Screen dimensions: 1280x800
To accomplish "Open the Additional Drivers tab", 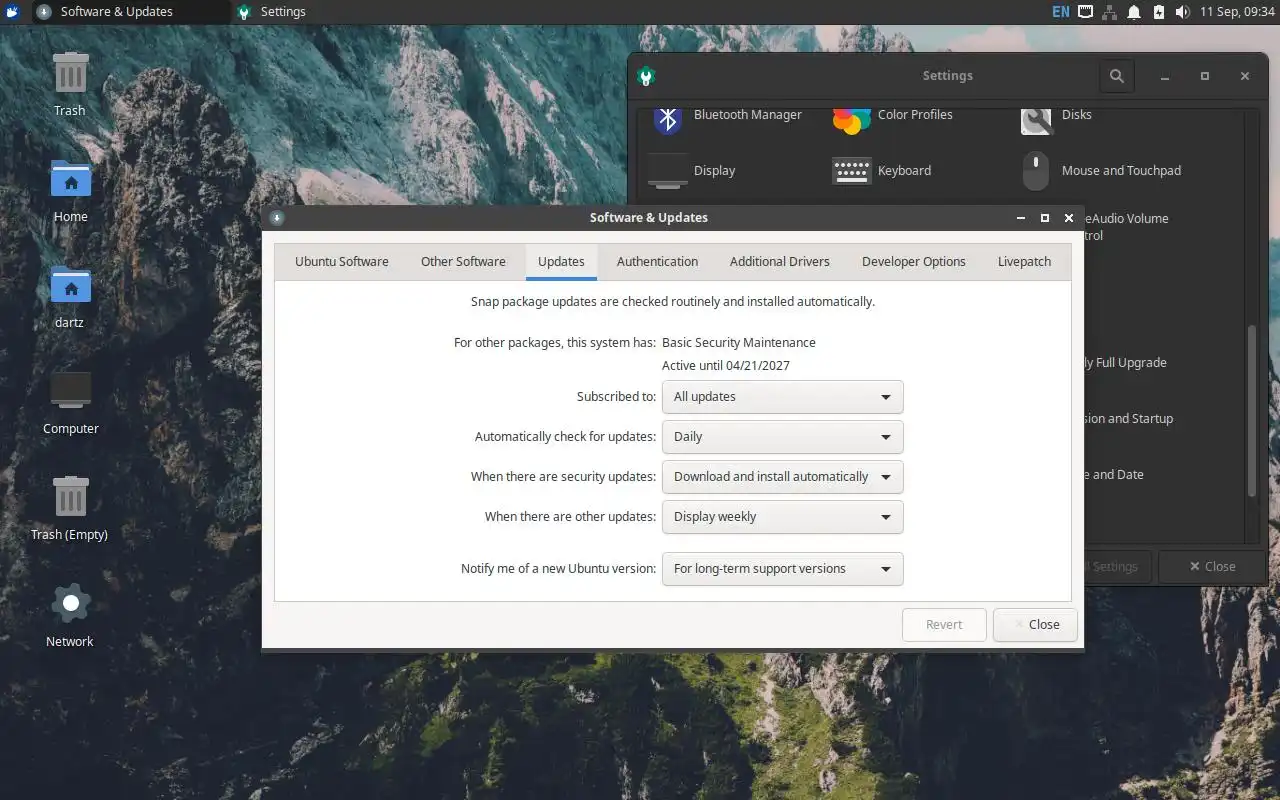I will coord(779,262).
